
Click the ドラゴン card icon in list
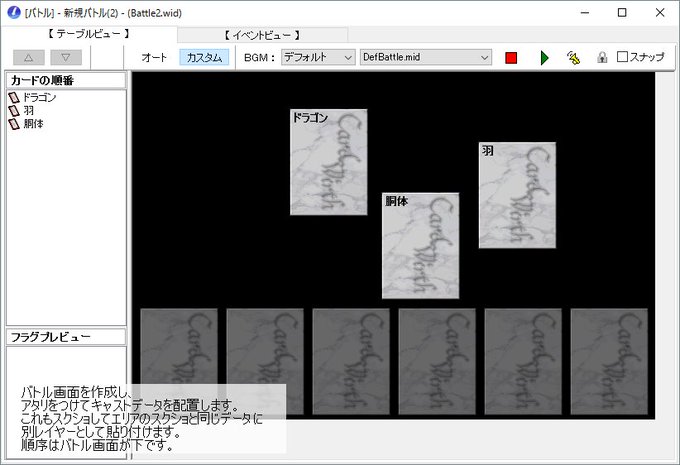[14, 98]
